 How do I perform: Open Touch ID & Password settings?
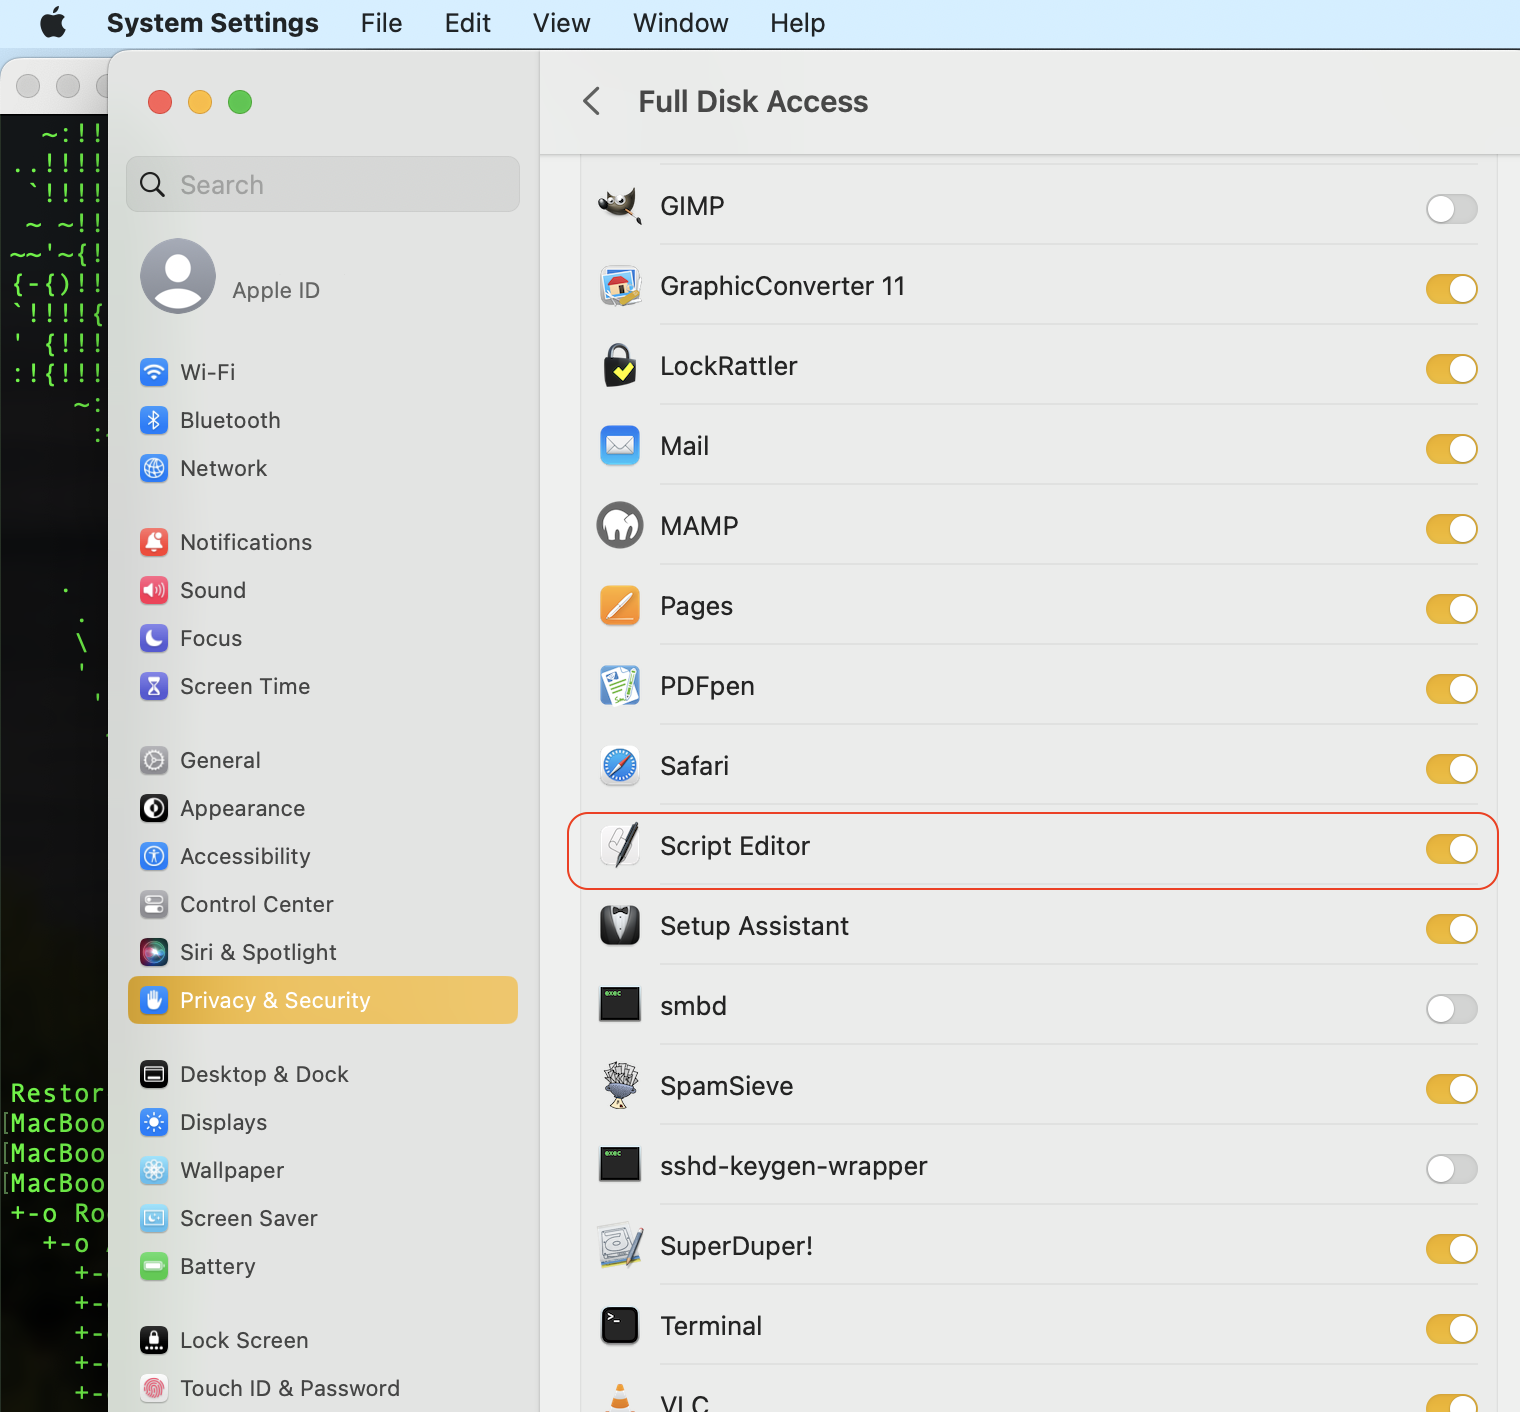[x=323, y=1388]
